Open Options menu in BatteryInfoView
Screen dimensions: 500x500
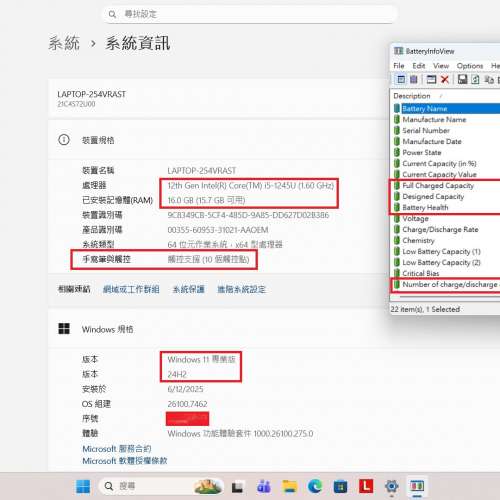[470, 66]
